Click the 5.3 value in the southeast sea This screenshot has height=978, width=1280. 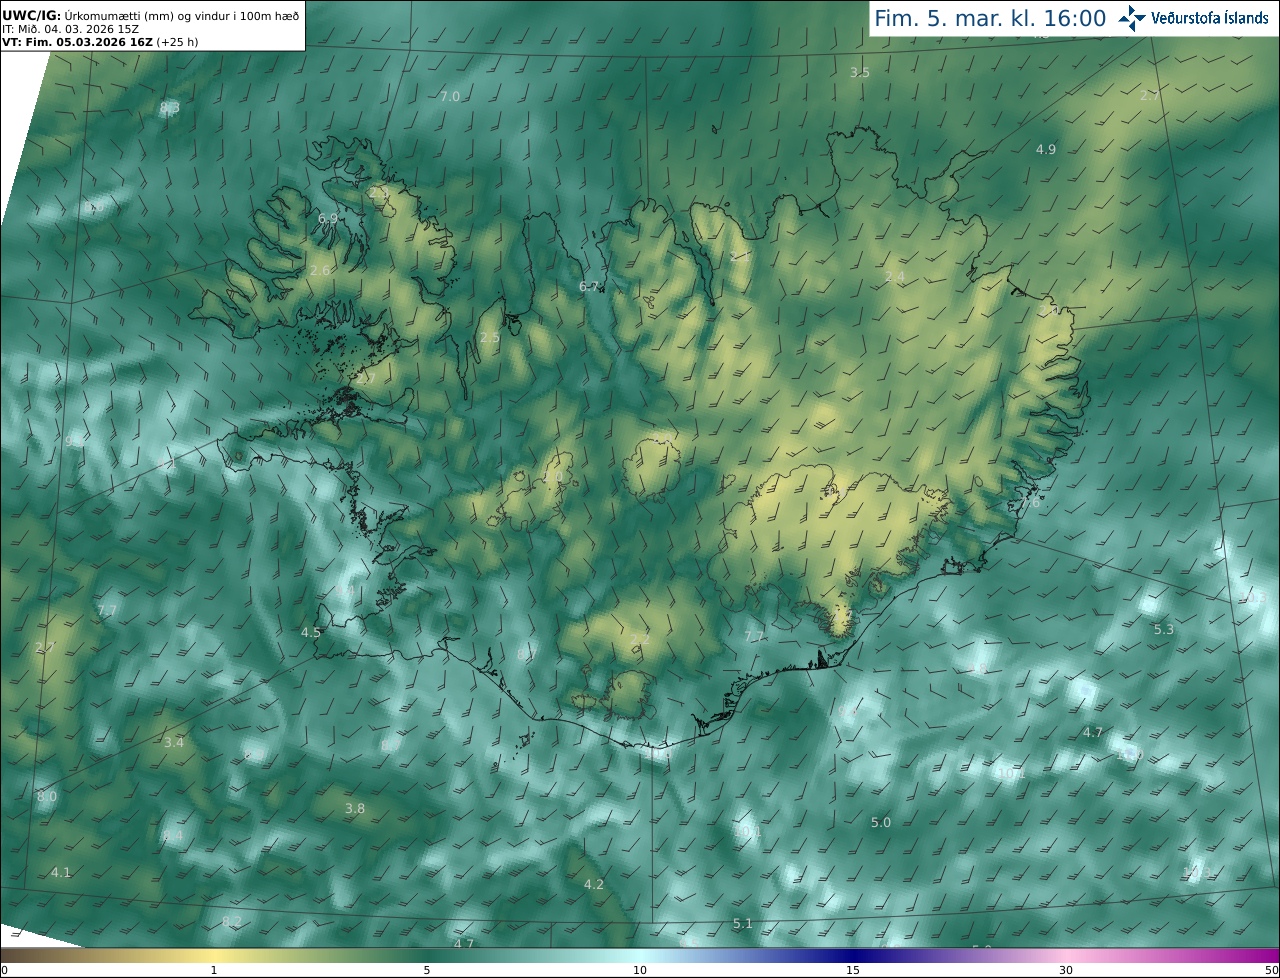[x=1163, y=629]
